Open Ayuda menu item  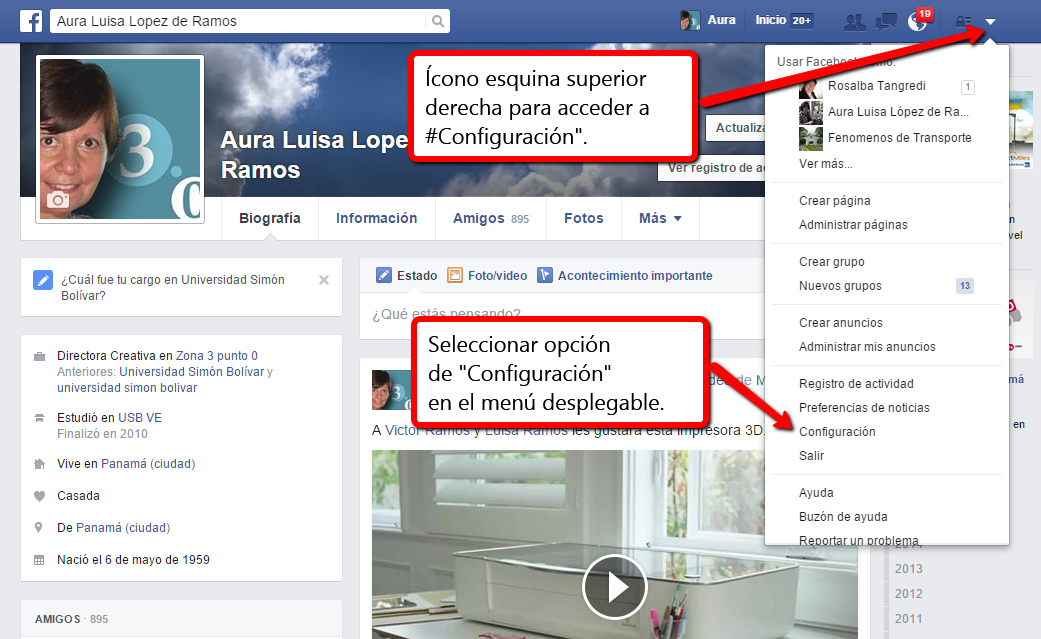816,493
